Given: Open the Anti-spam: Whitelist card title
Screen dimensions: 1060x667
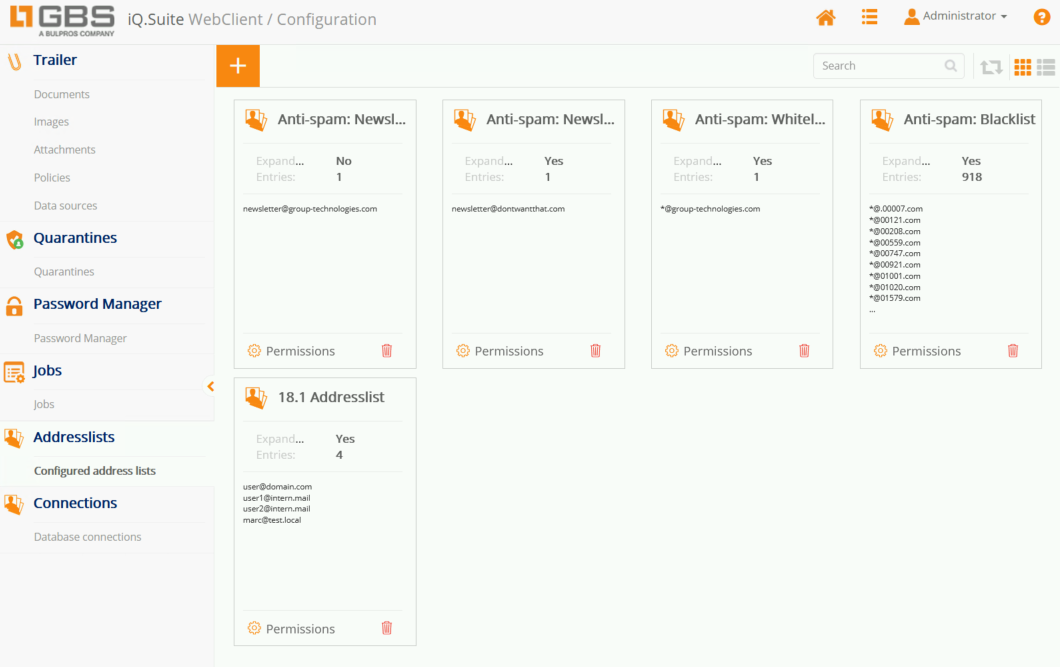Looking at the screenshot, I should tap(760, 119).
